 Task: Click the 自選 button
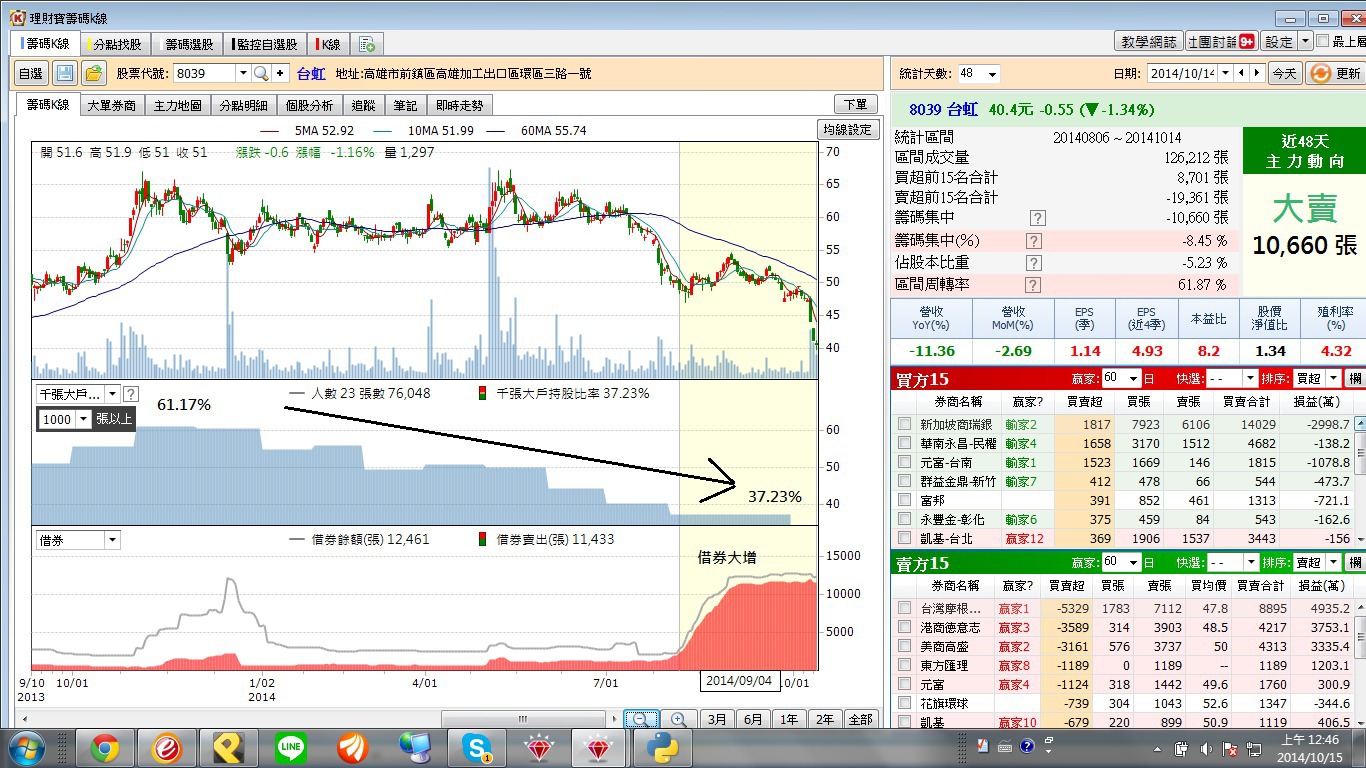[31, 73]
